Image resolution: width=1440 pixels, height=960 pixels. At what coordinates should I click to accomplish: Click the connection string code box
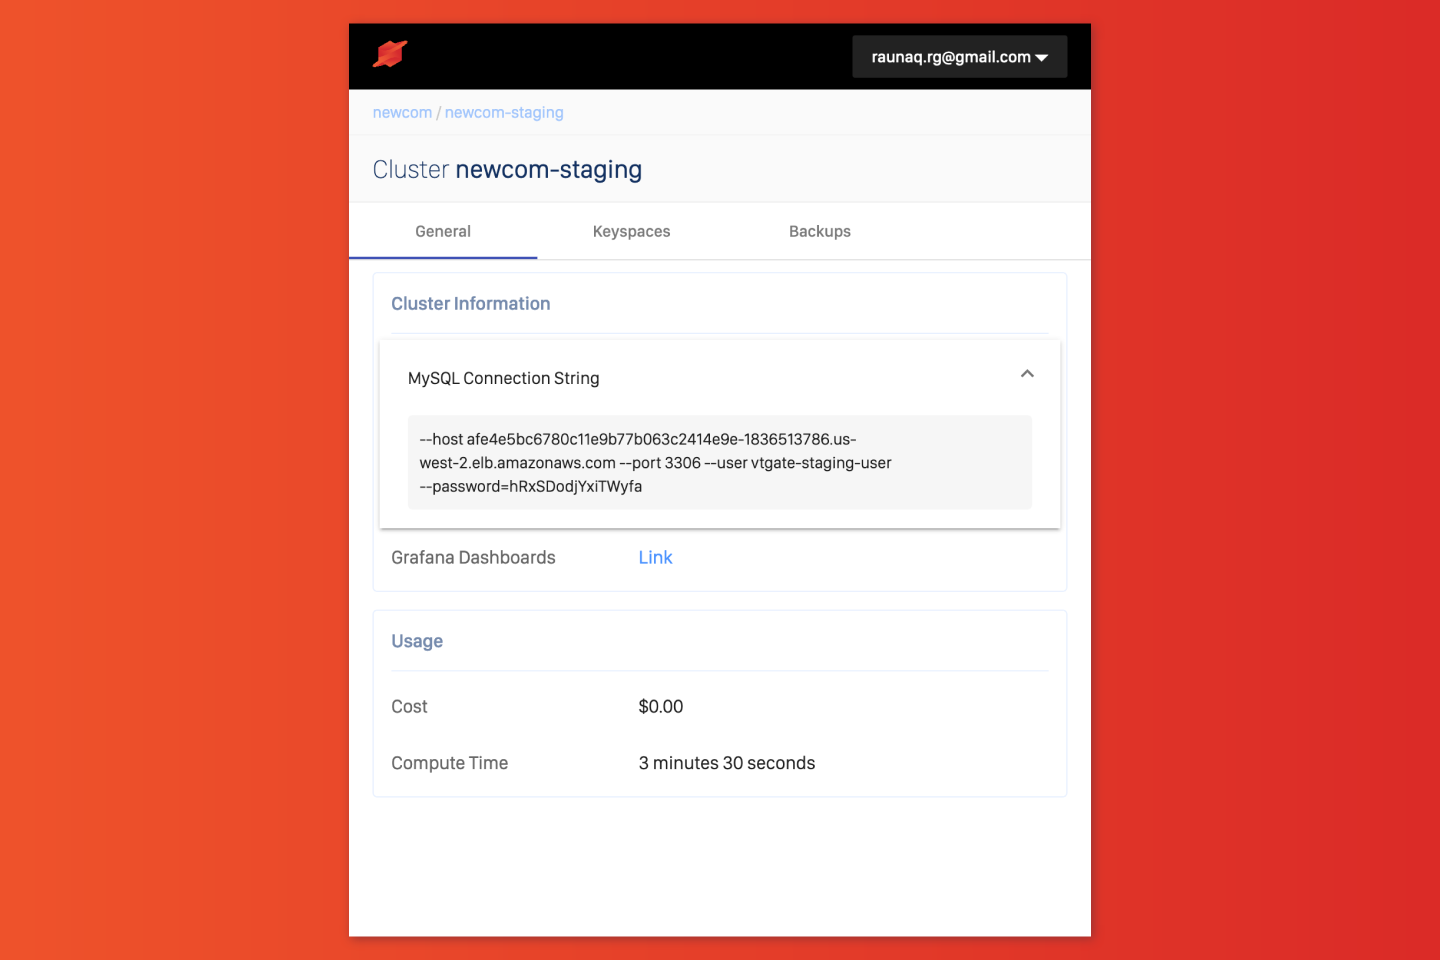coord(719,462)
